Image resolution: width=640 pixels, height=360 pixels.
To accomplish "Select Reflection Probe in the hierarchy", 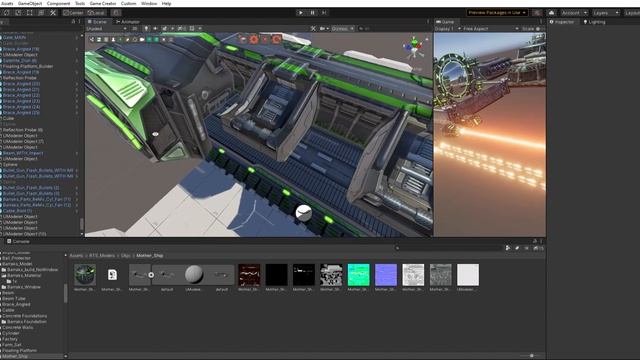I will point(20,78).
